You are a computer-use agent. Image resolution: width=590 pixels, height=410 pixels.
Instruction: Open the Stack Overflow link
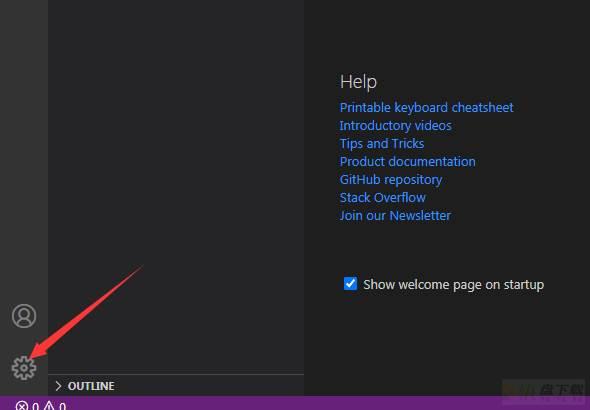pos(383,198)
